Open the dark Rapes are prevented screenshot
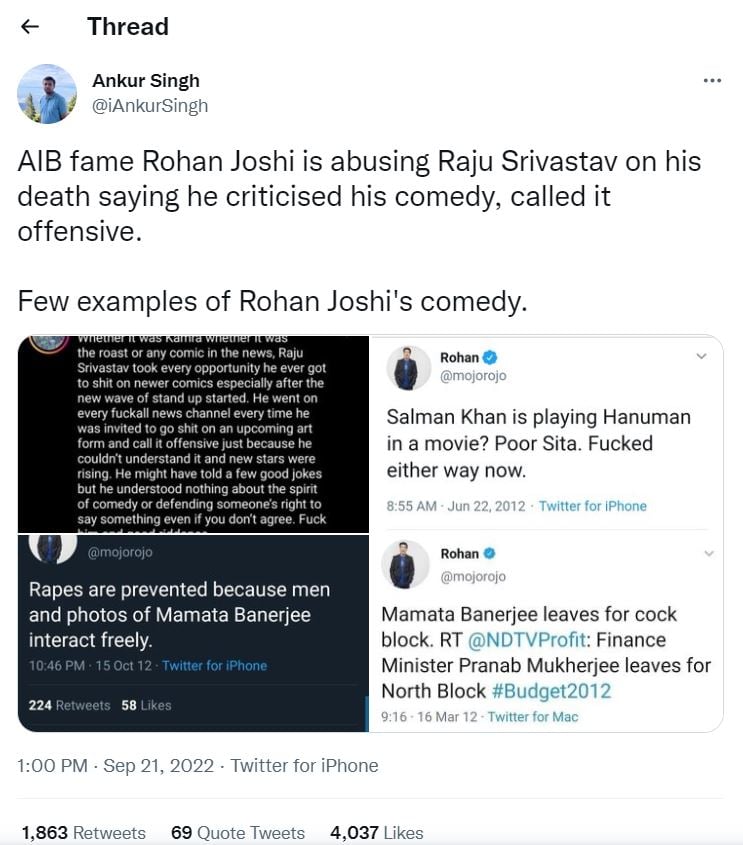Image resolution: width=743 pixels, height=845 pixels. tap(193, 633)
